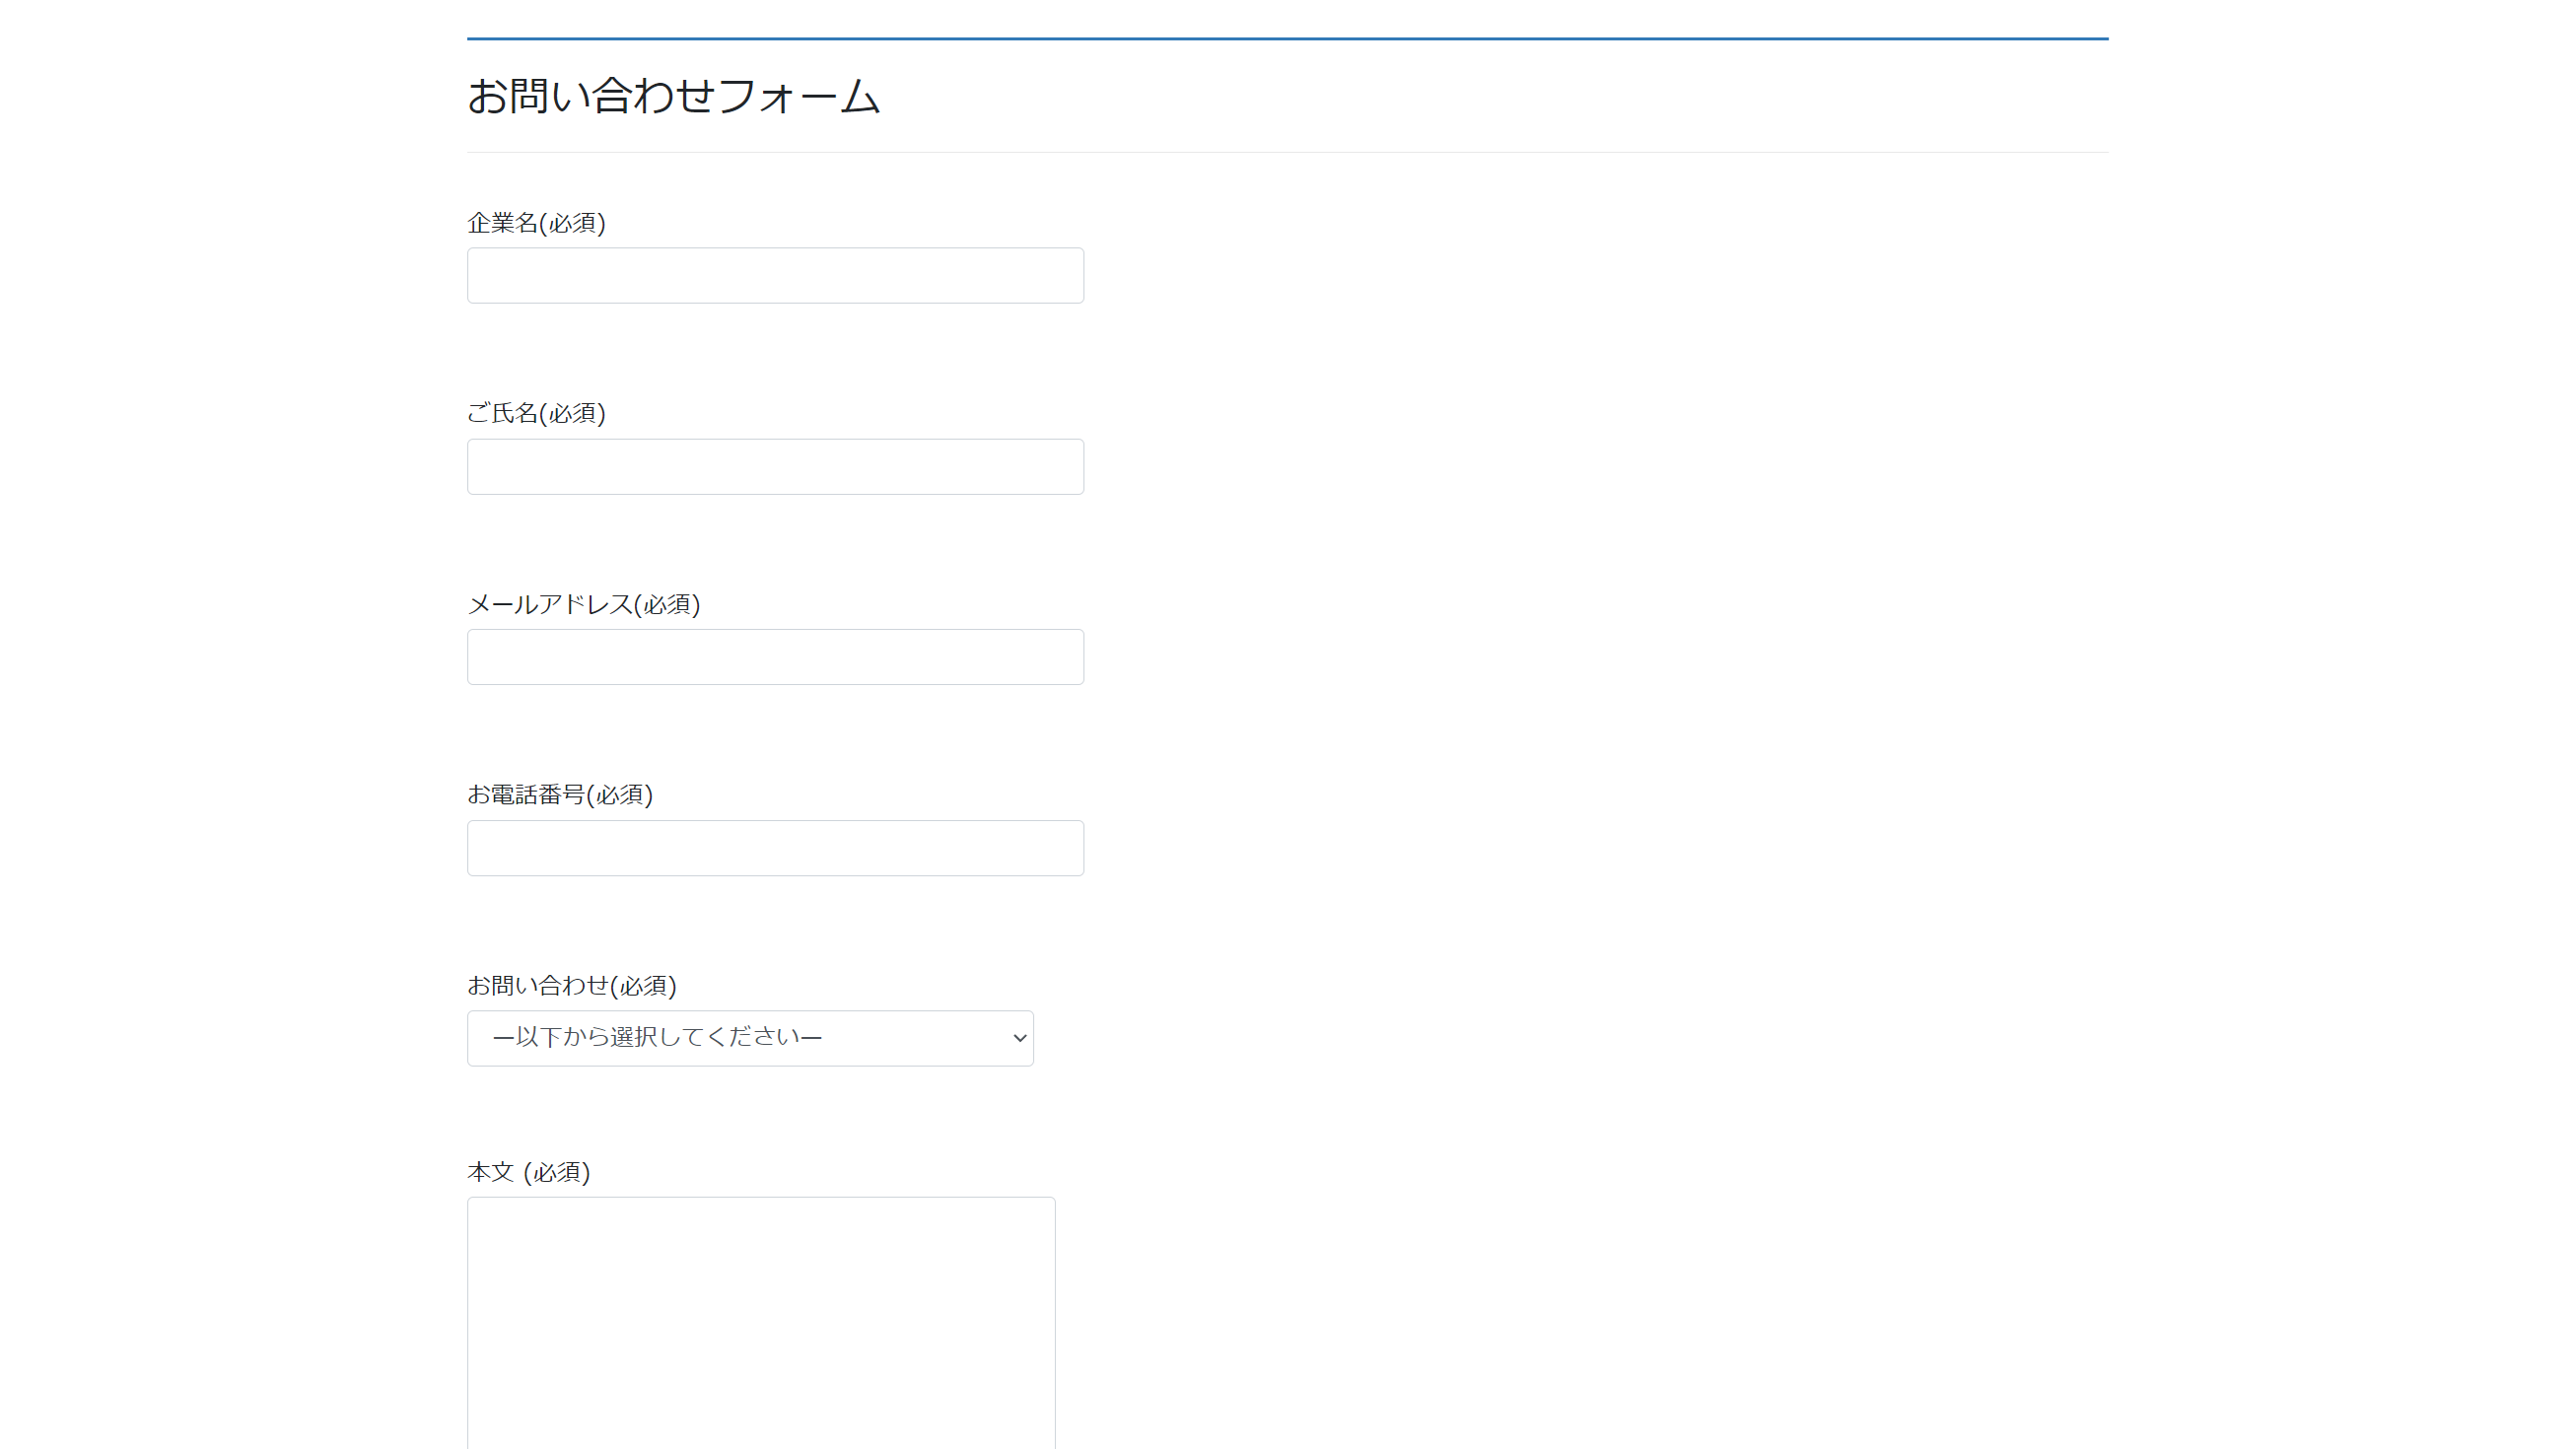
Task: Click the 企業名 text input field
Action: [775, 276]
